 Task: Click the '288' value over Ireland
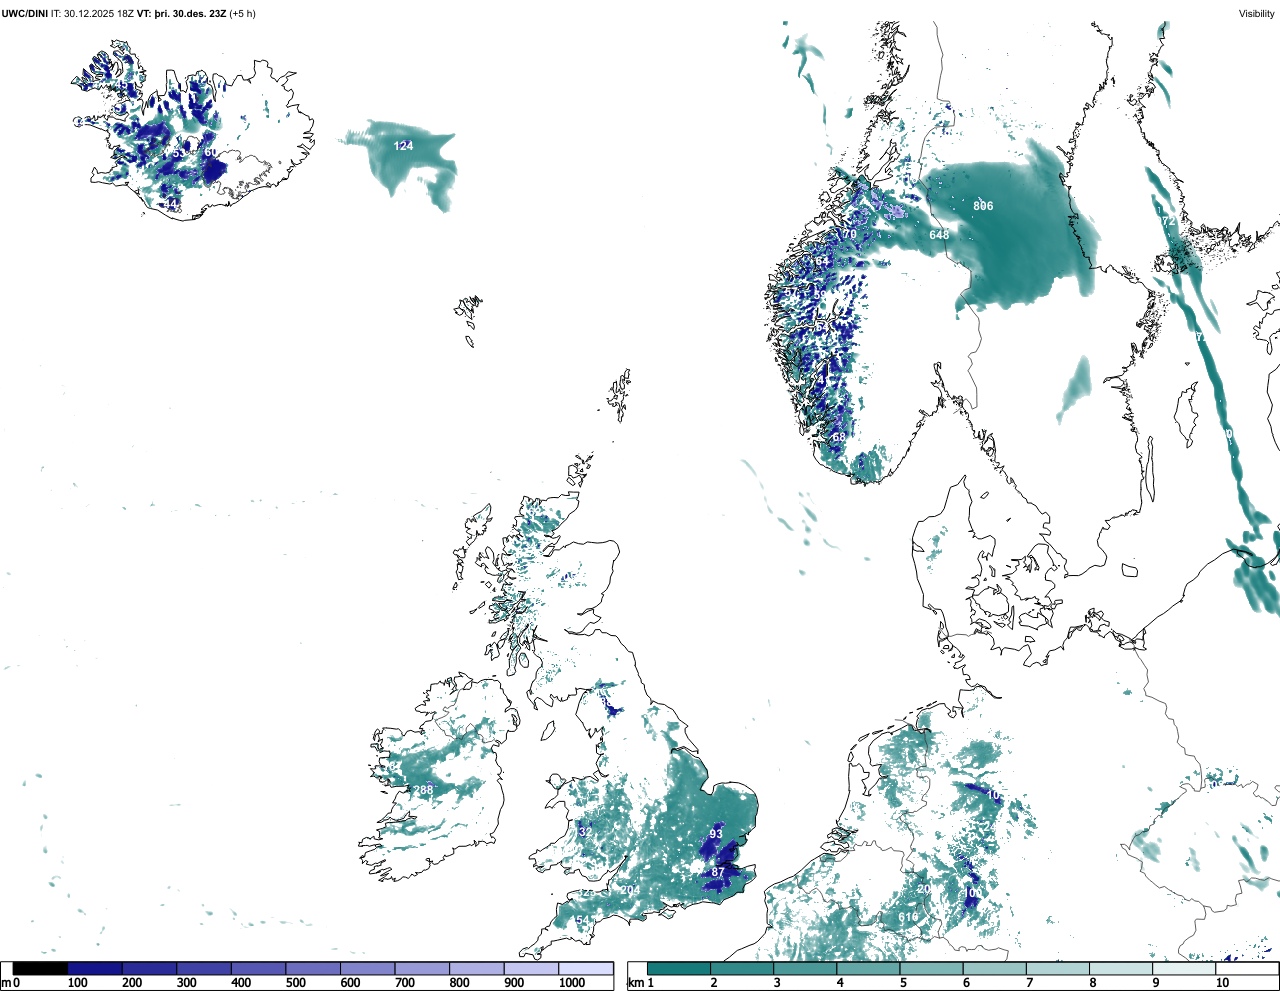424,790
